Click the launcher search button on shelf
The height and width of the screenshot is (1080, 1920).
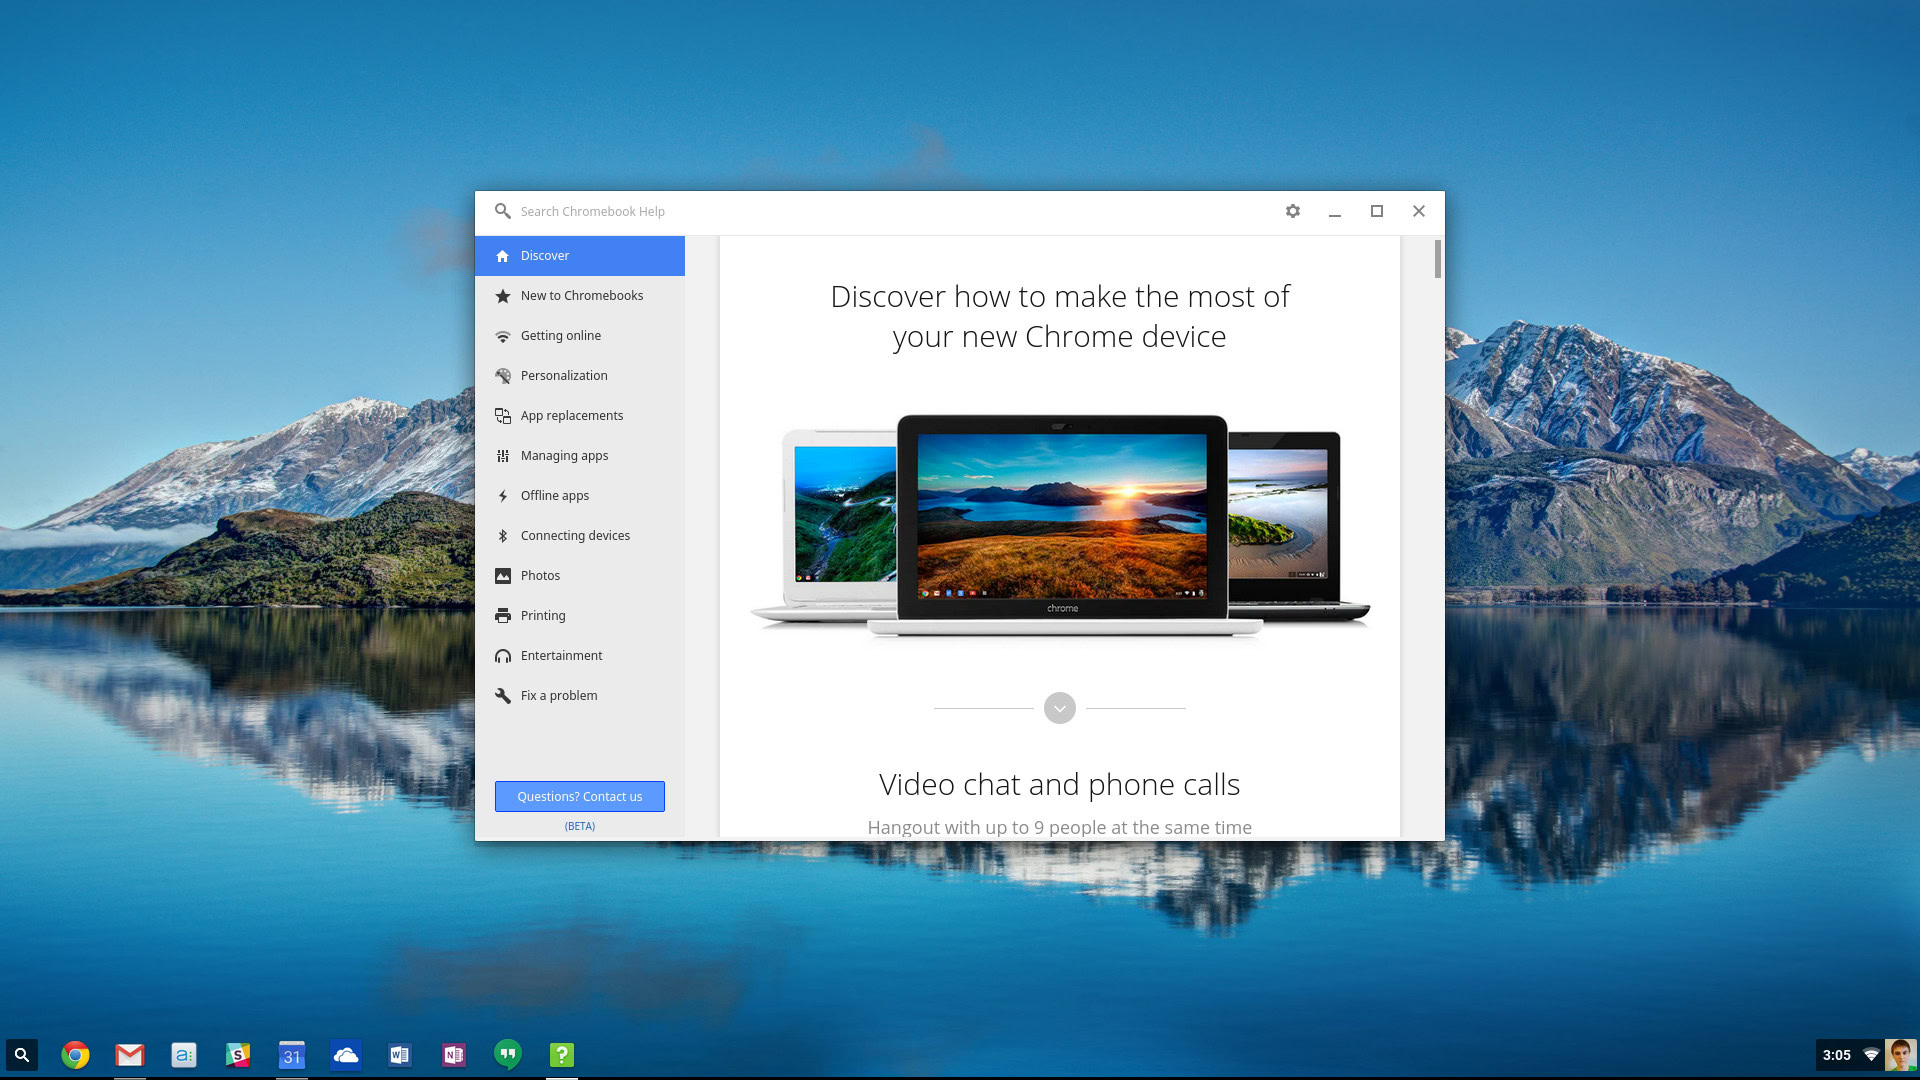point(22,1055)
